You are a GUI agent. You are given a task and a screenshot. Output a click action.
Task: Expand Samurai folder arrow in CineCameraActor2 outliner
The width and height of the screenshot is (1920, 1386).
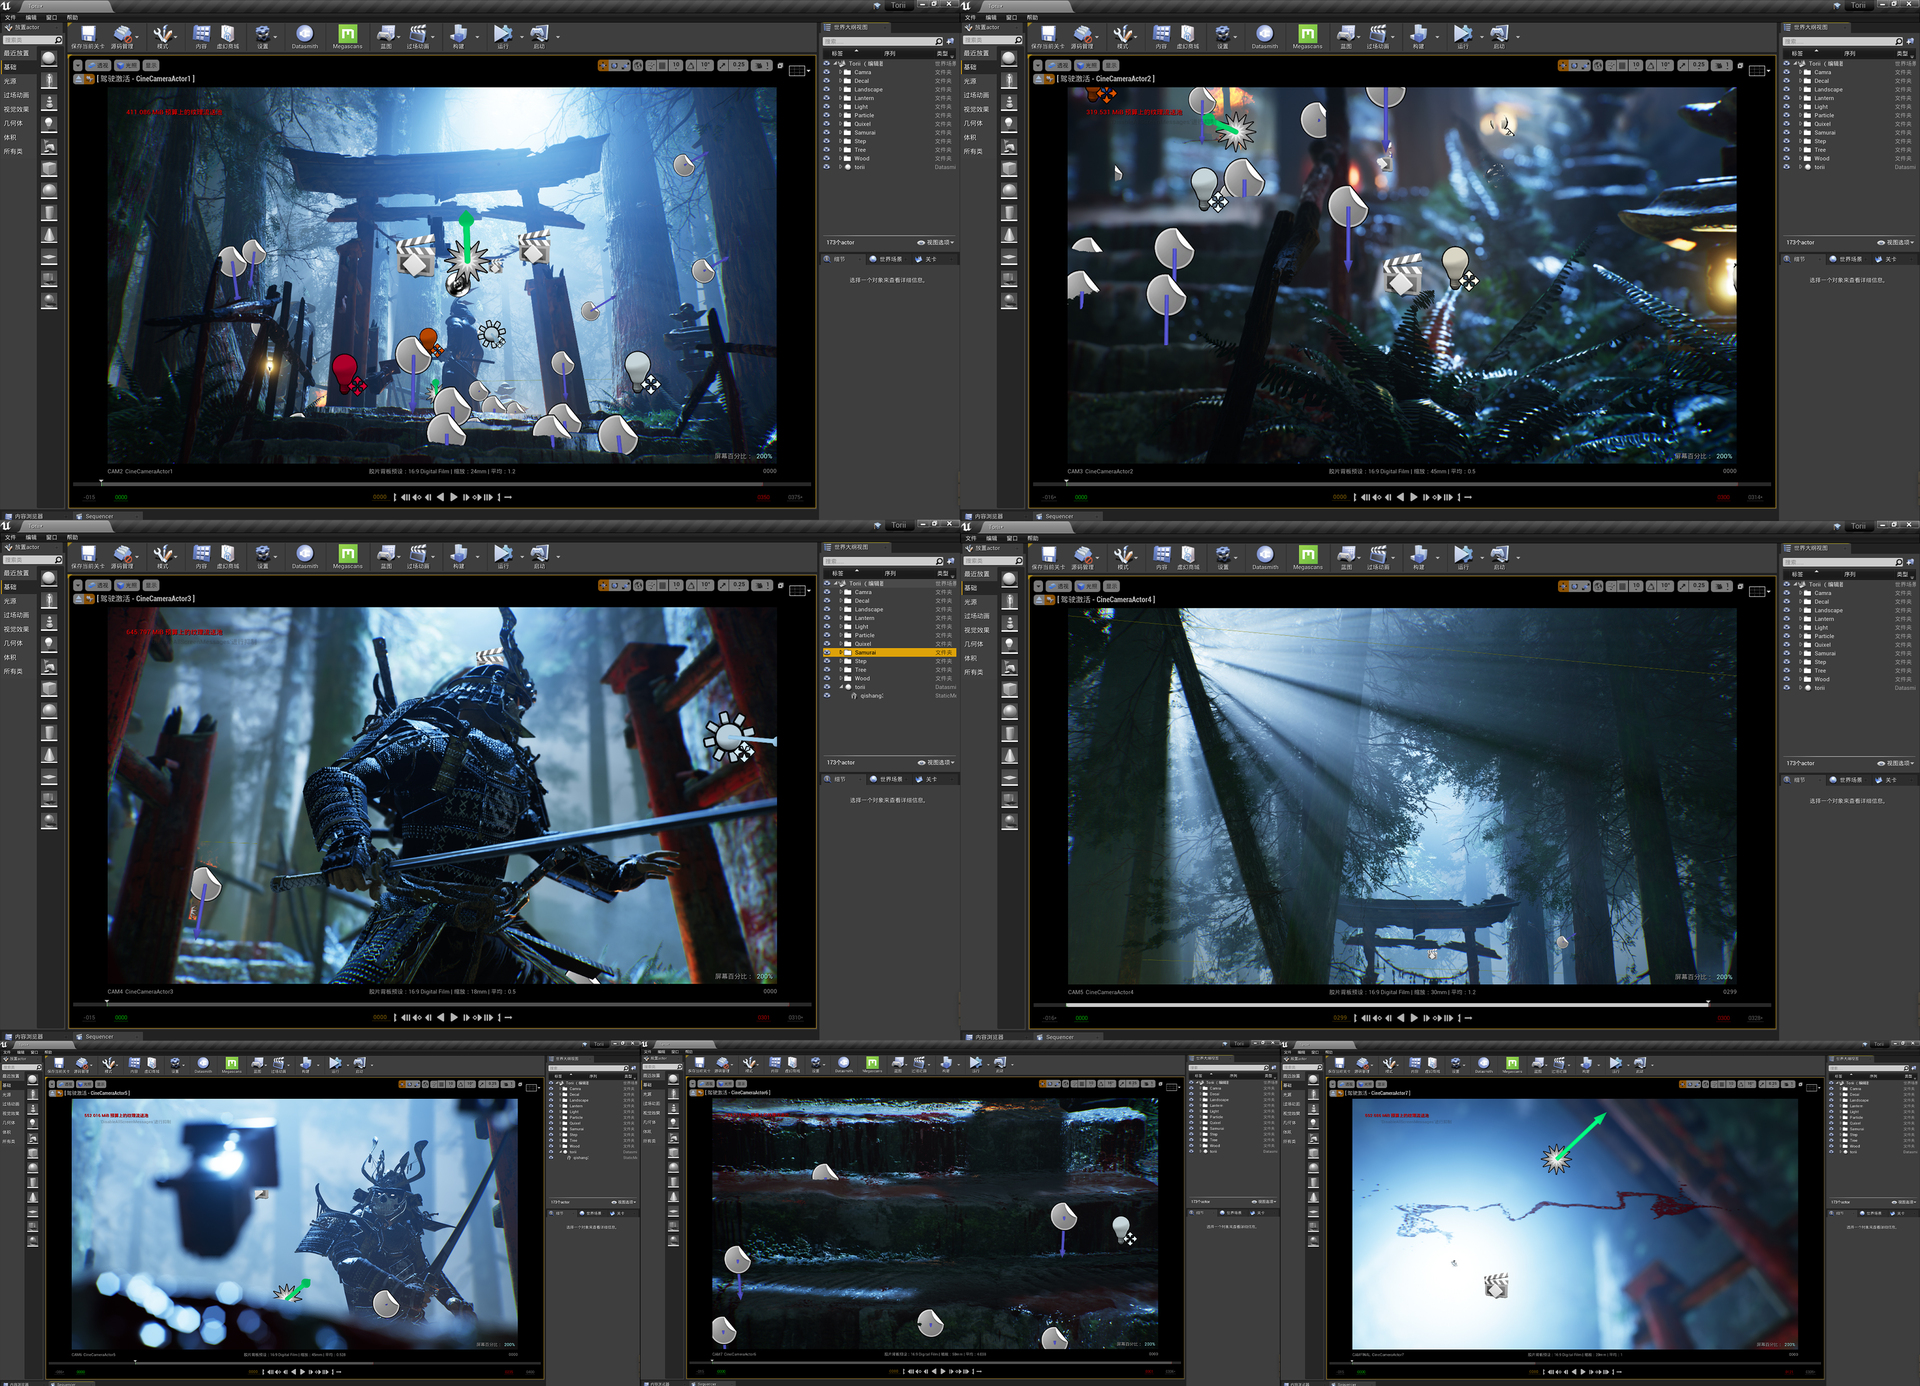click(1799, 133)
